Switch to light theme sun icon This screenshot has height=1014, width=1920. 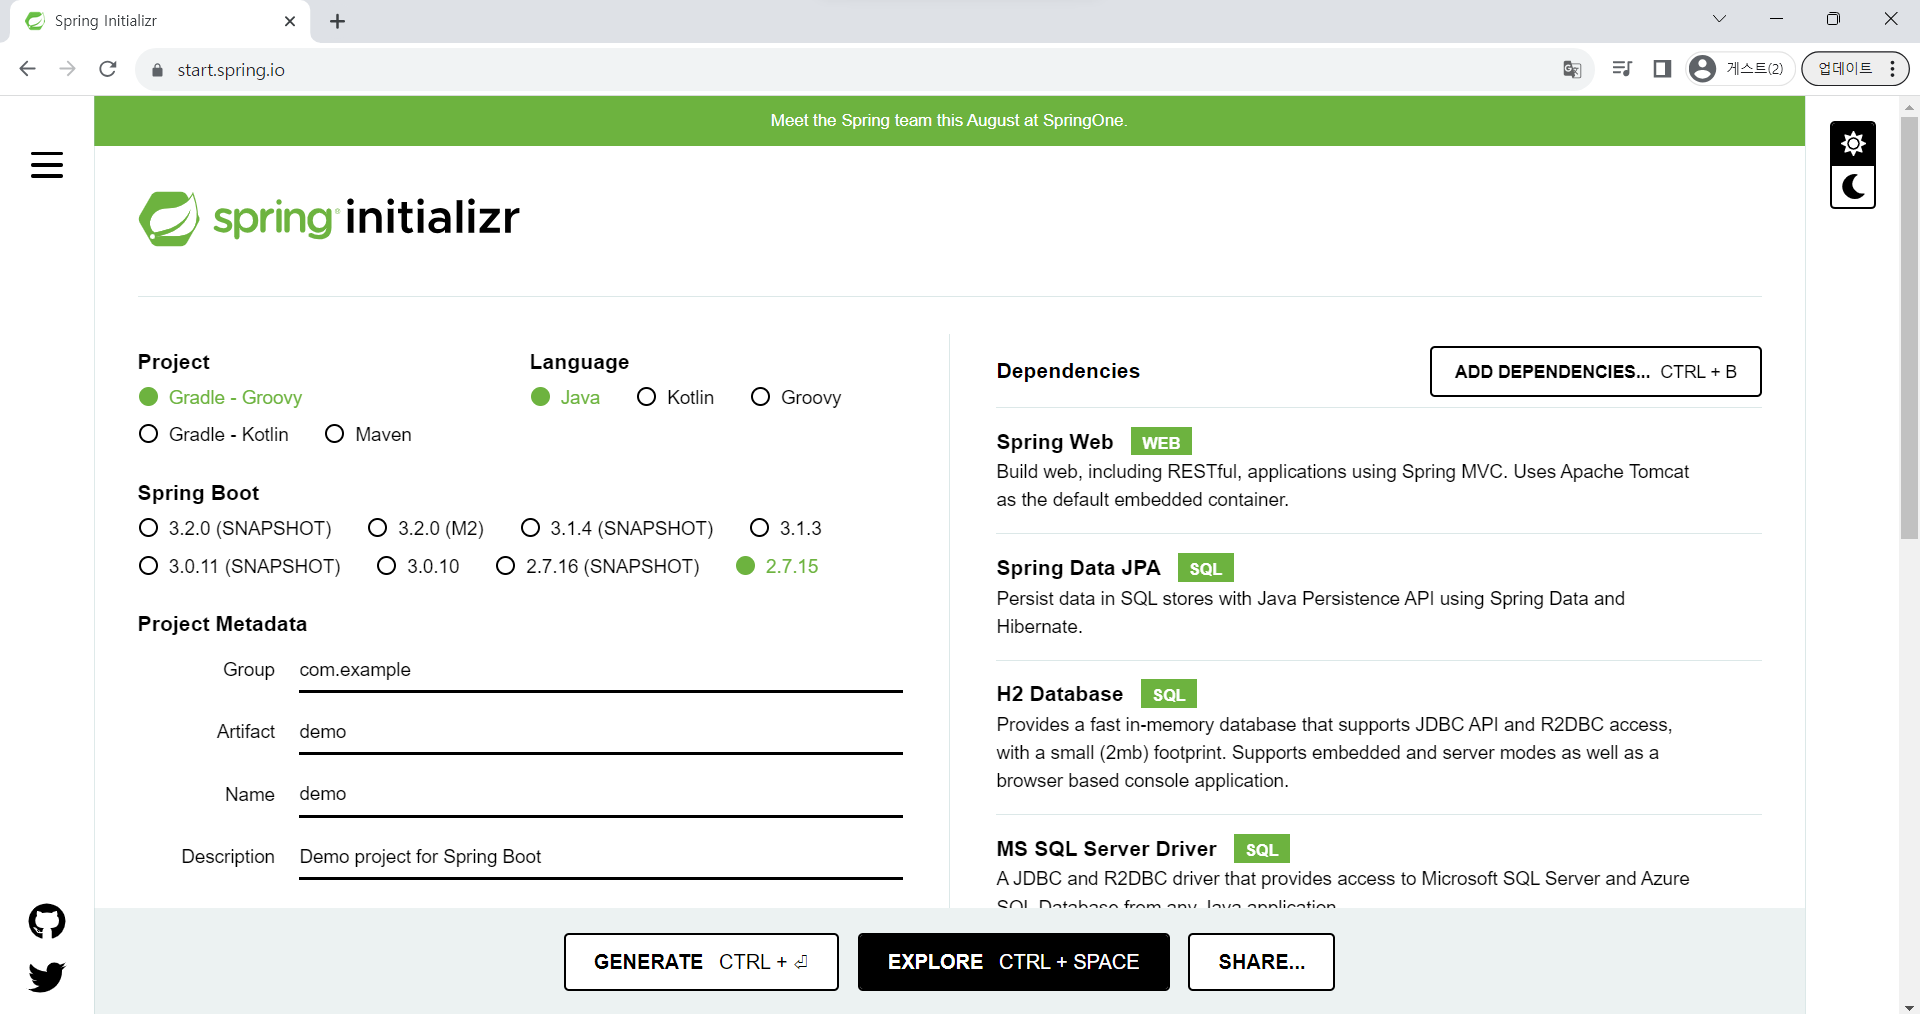click(1853, 144)
